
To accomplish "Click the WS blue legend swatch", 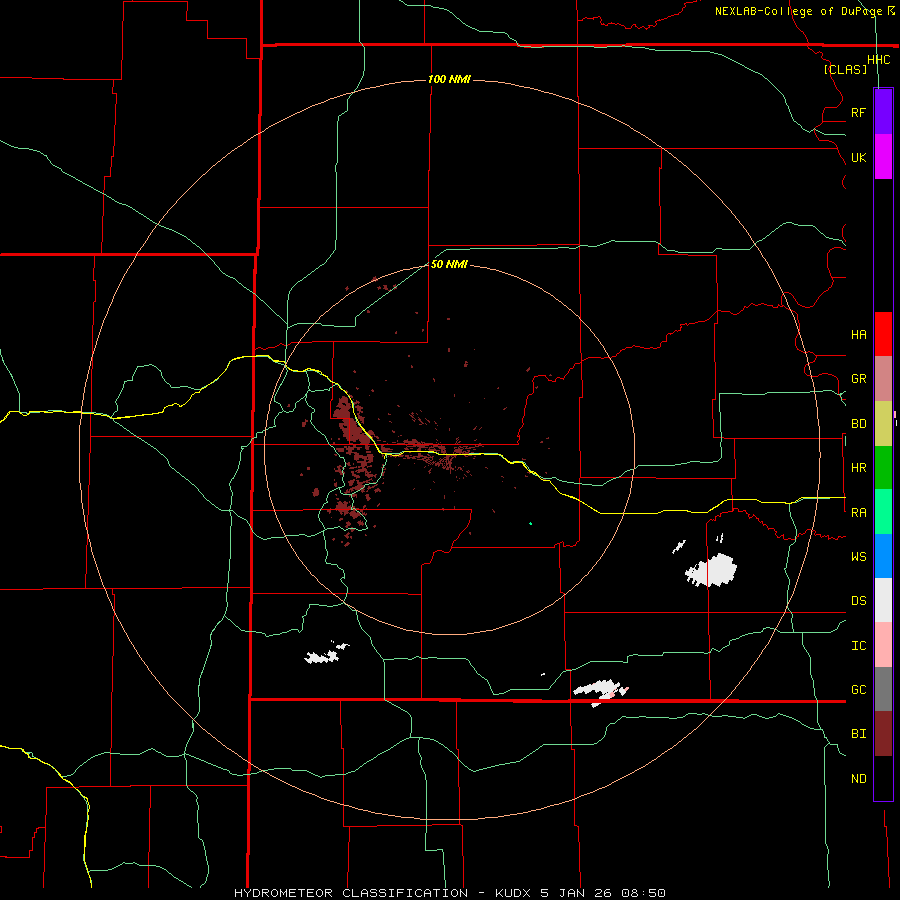I will (x=883, y=556).
